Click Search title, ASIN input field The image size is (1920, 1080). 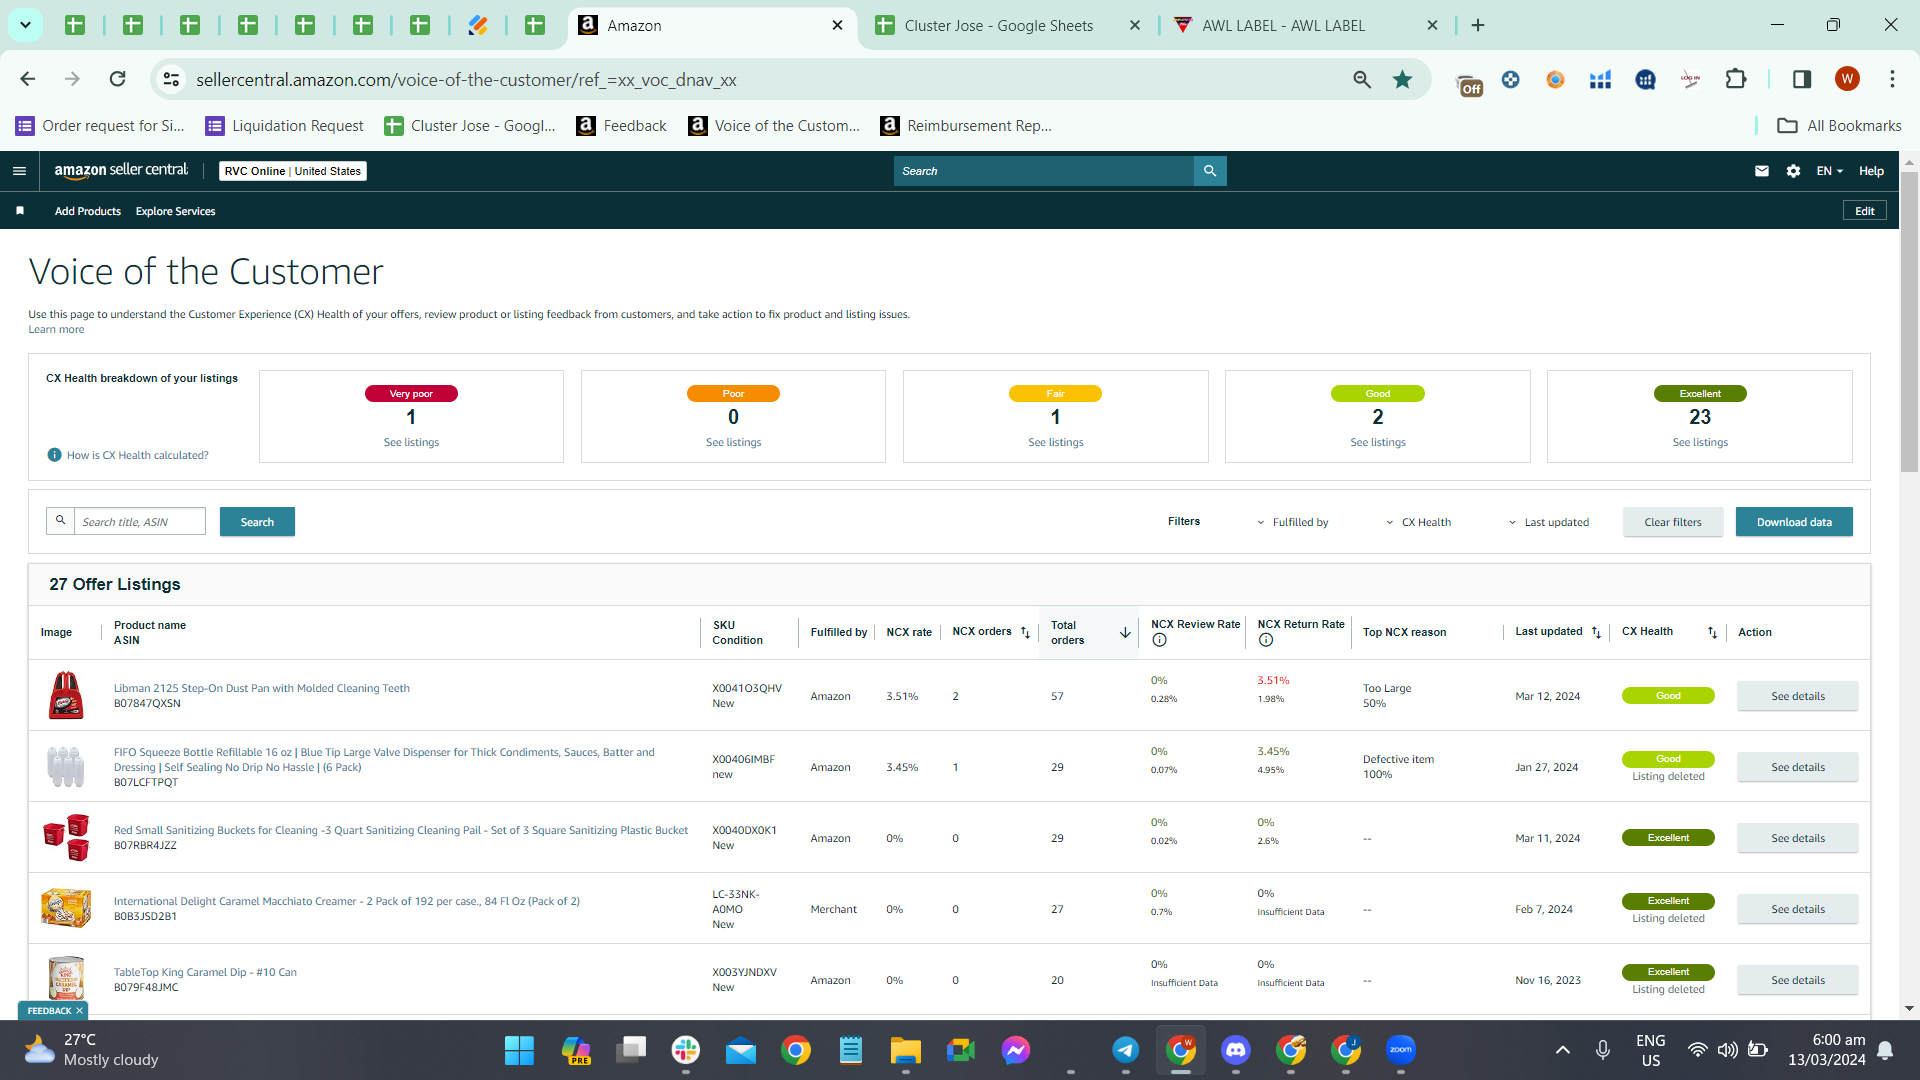point(140,522)
